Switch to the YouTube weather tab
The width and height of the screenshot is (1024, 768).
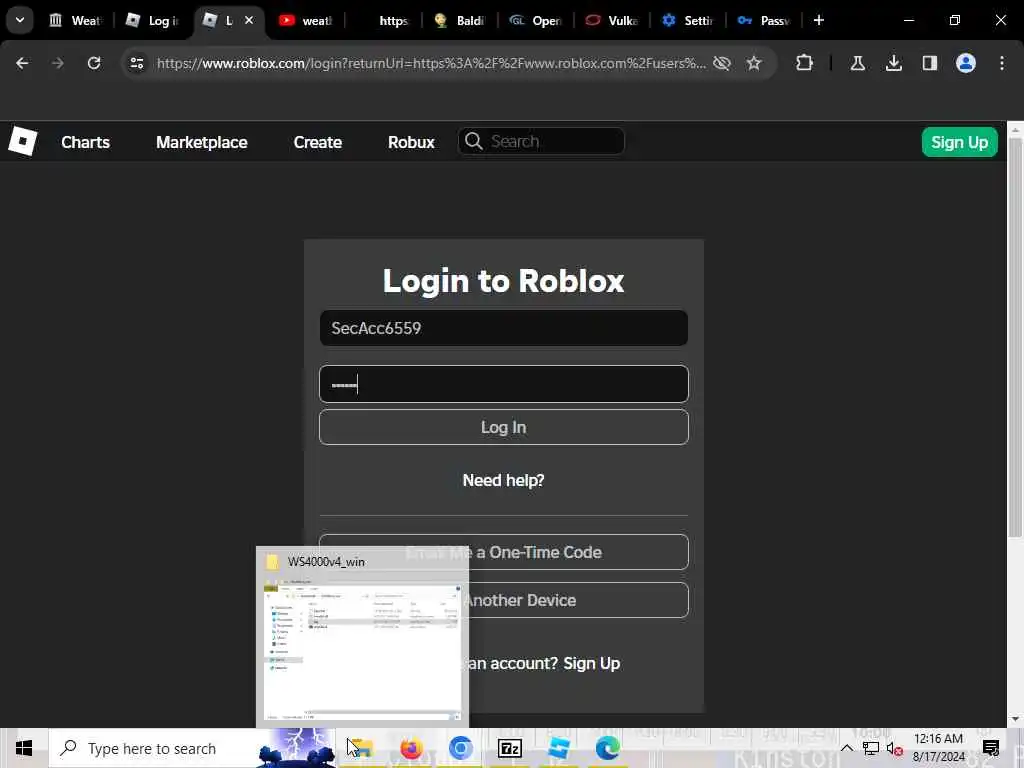[x=306, y=21]
